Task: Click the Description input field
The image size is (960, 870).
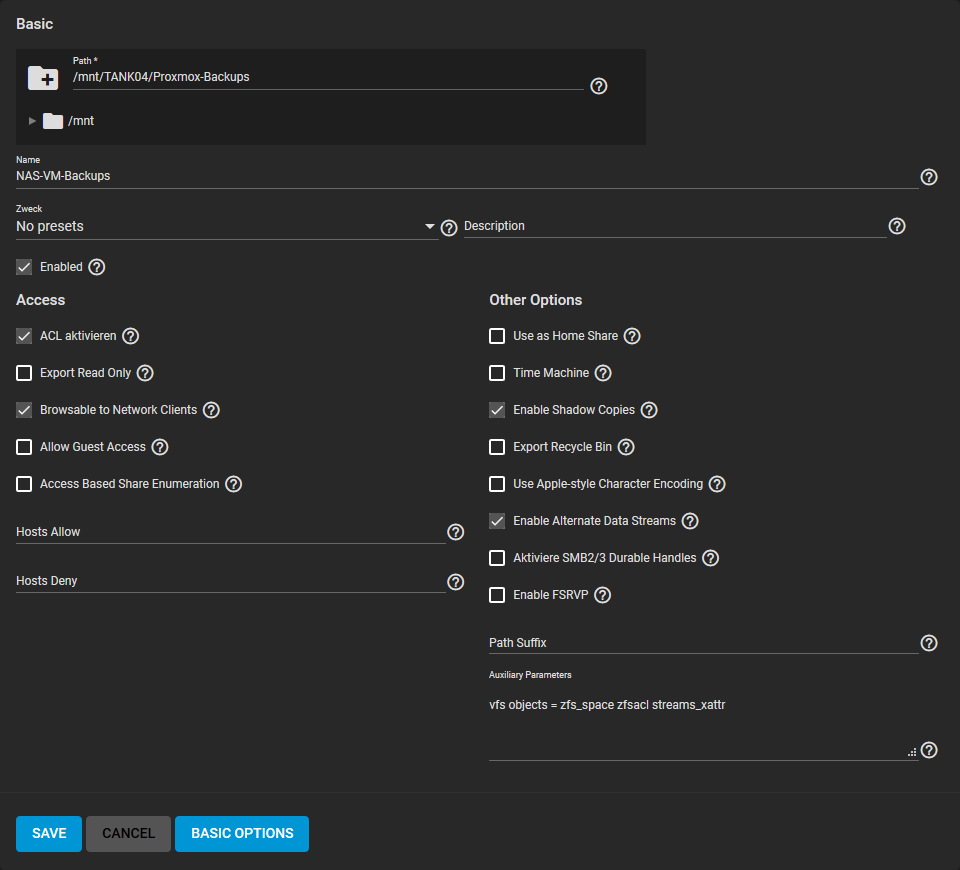Action: tap(675, 226)
